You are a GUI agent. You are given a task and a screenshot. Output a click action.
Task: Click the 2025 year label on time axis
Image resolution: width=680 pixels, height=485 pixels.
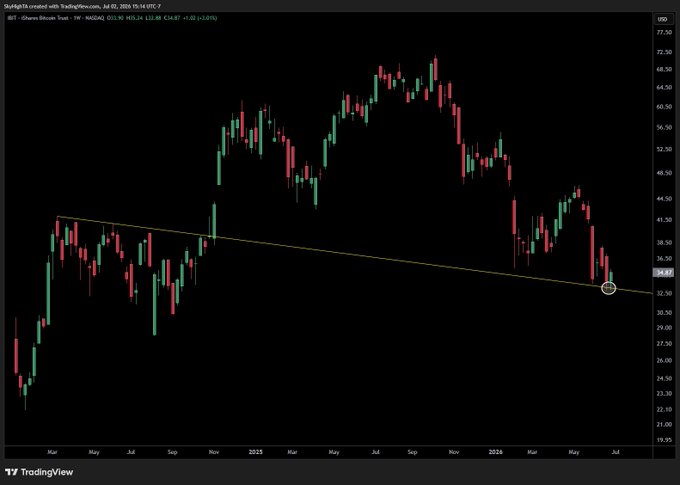point(255,452)
